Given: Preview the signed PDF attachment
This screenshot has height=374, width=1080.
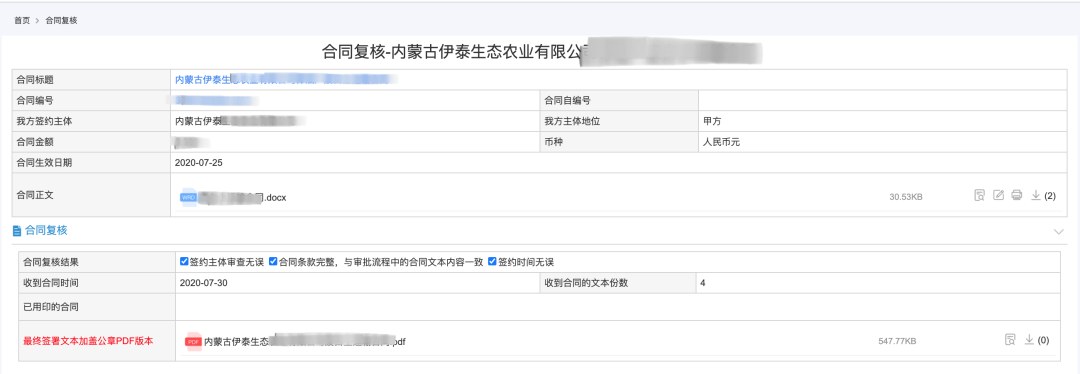Looking at the screenshot, I should click(x=1010, y=340).
